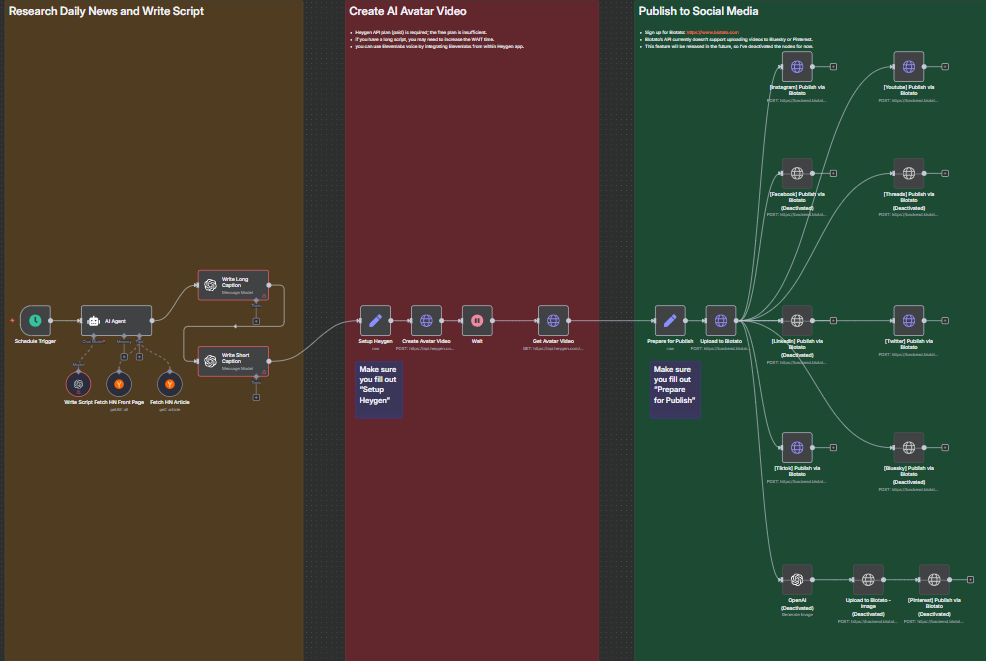Click the plus after Pinterest Publish node
Viewport: 986px width, 661px height.
click(x=970, y=579)
